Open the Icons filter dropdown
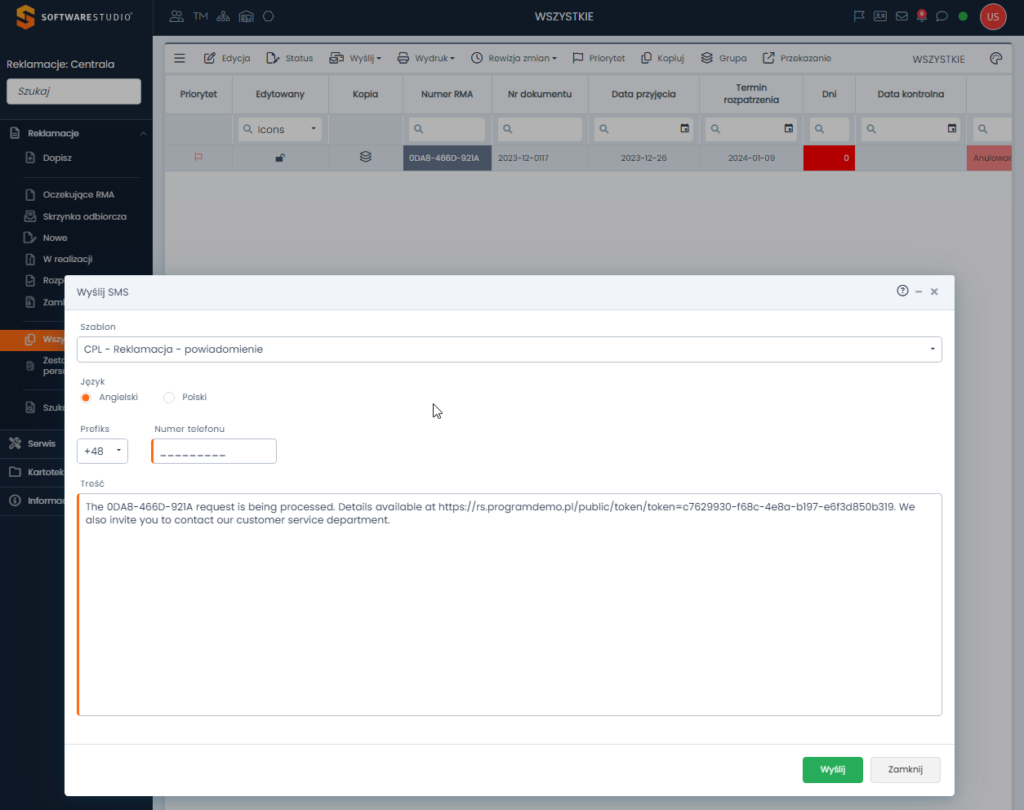This screenshot has width=1024, height=810. [281, 129]
